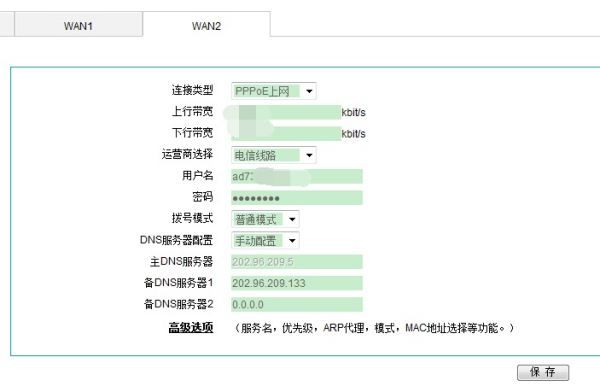The height and width of the screenshot is (392, 600).
Task: Open the DNS服务器配置 手动配置 dropdown
Action: click(x=265, y=241)
